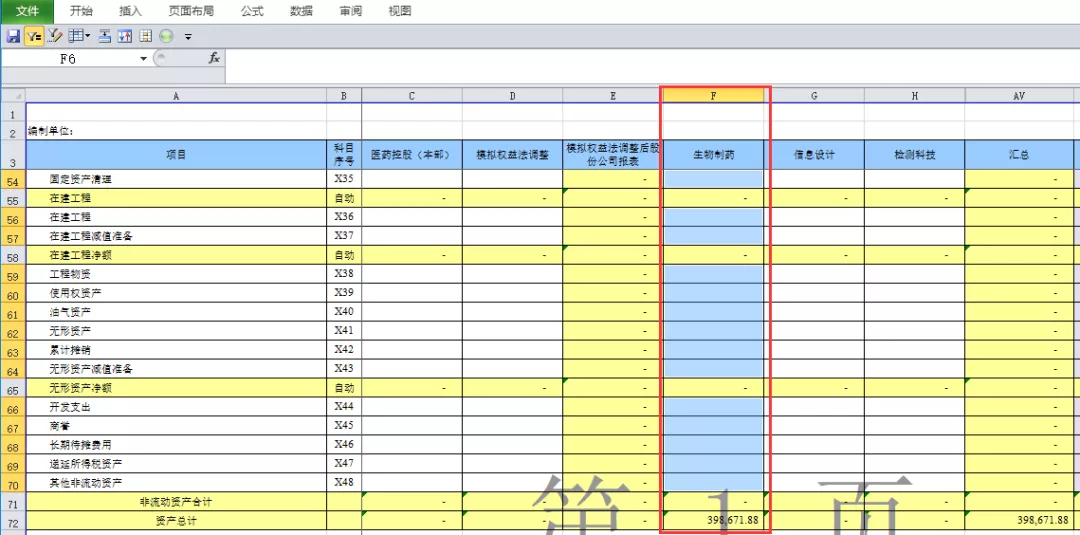The height and width of the screenshot is (535, 1080).
Task: Select column G header
Action: pyautogui.click(x=813, y=96)
